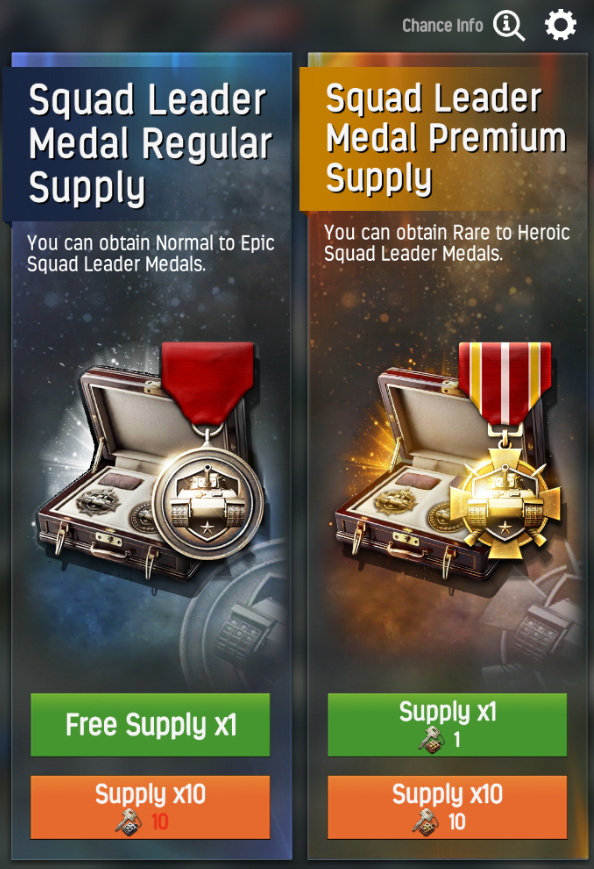Click the Rare to Heroic description text
The height and width of the screenshot is (869, 594).
pos(447,243)
